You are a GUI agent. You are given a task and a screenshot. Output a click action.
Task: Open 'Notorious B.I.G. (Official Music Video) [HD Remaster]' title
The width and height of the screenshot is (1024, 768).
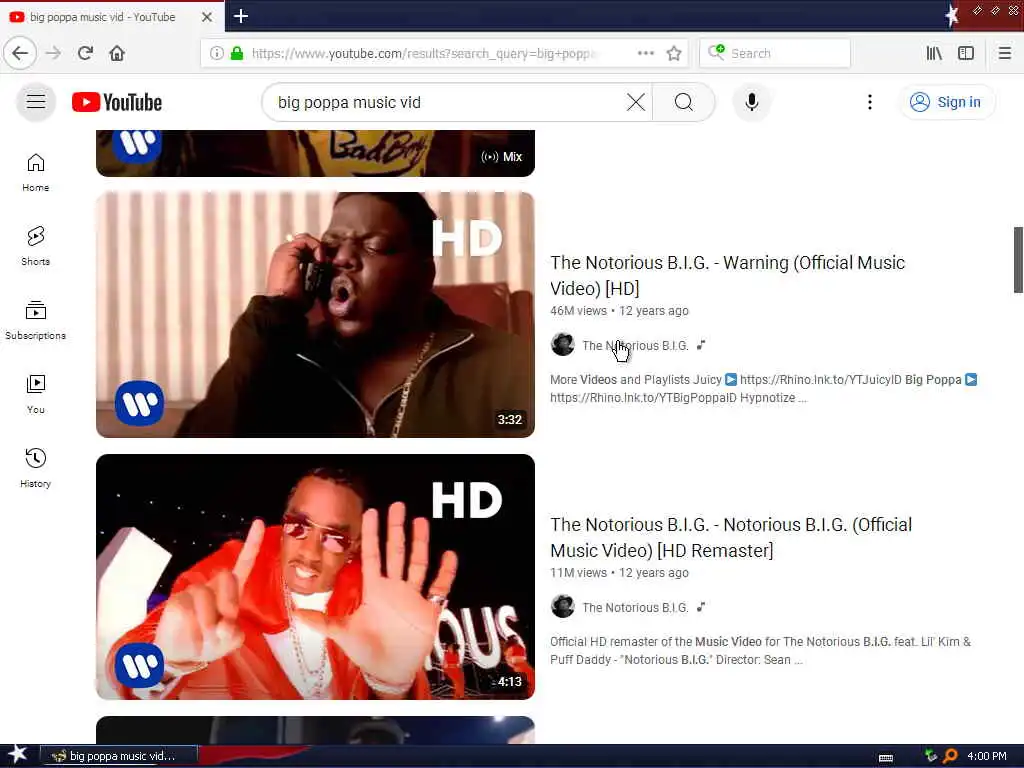pos(731,537)
